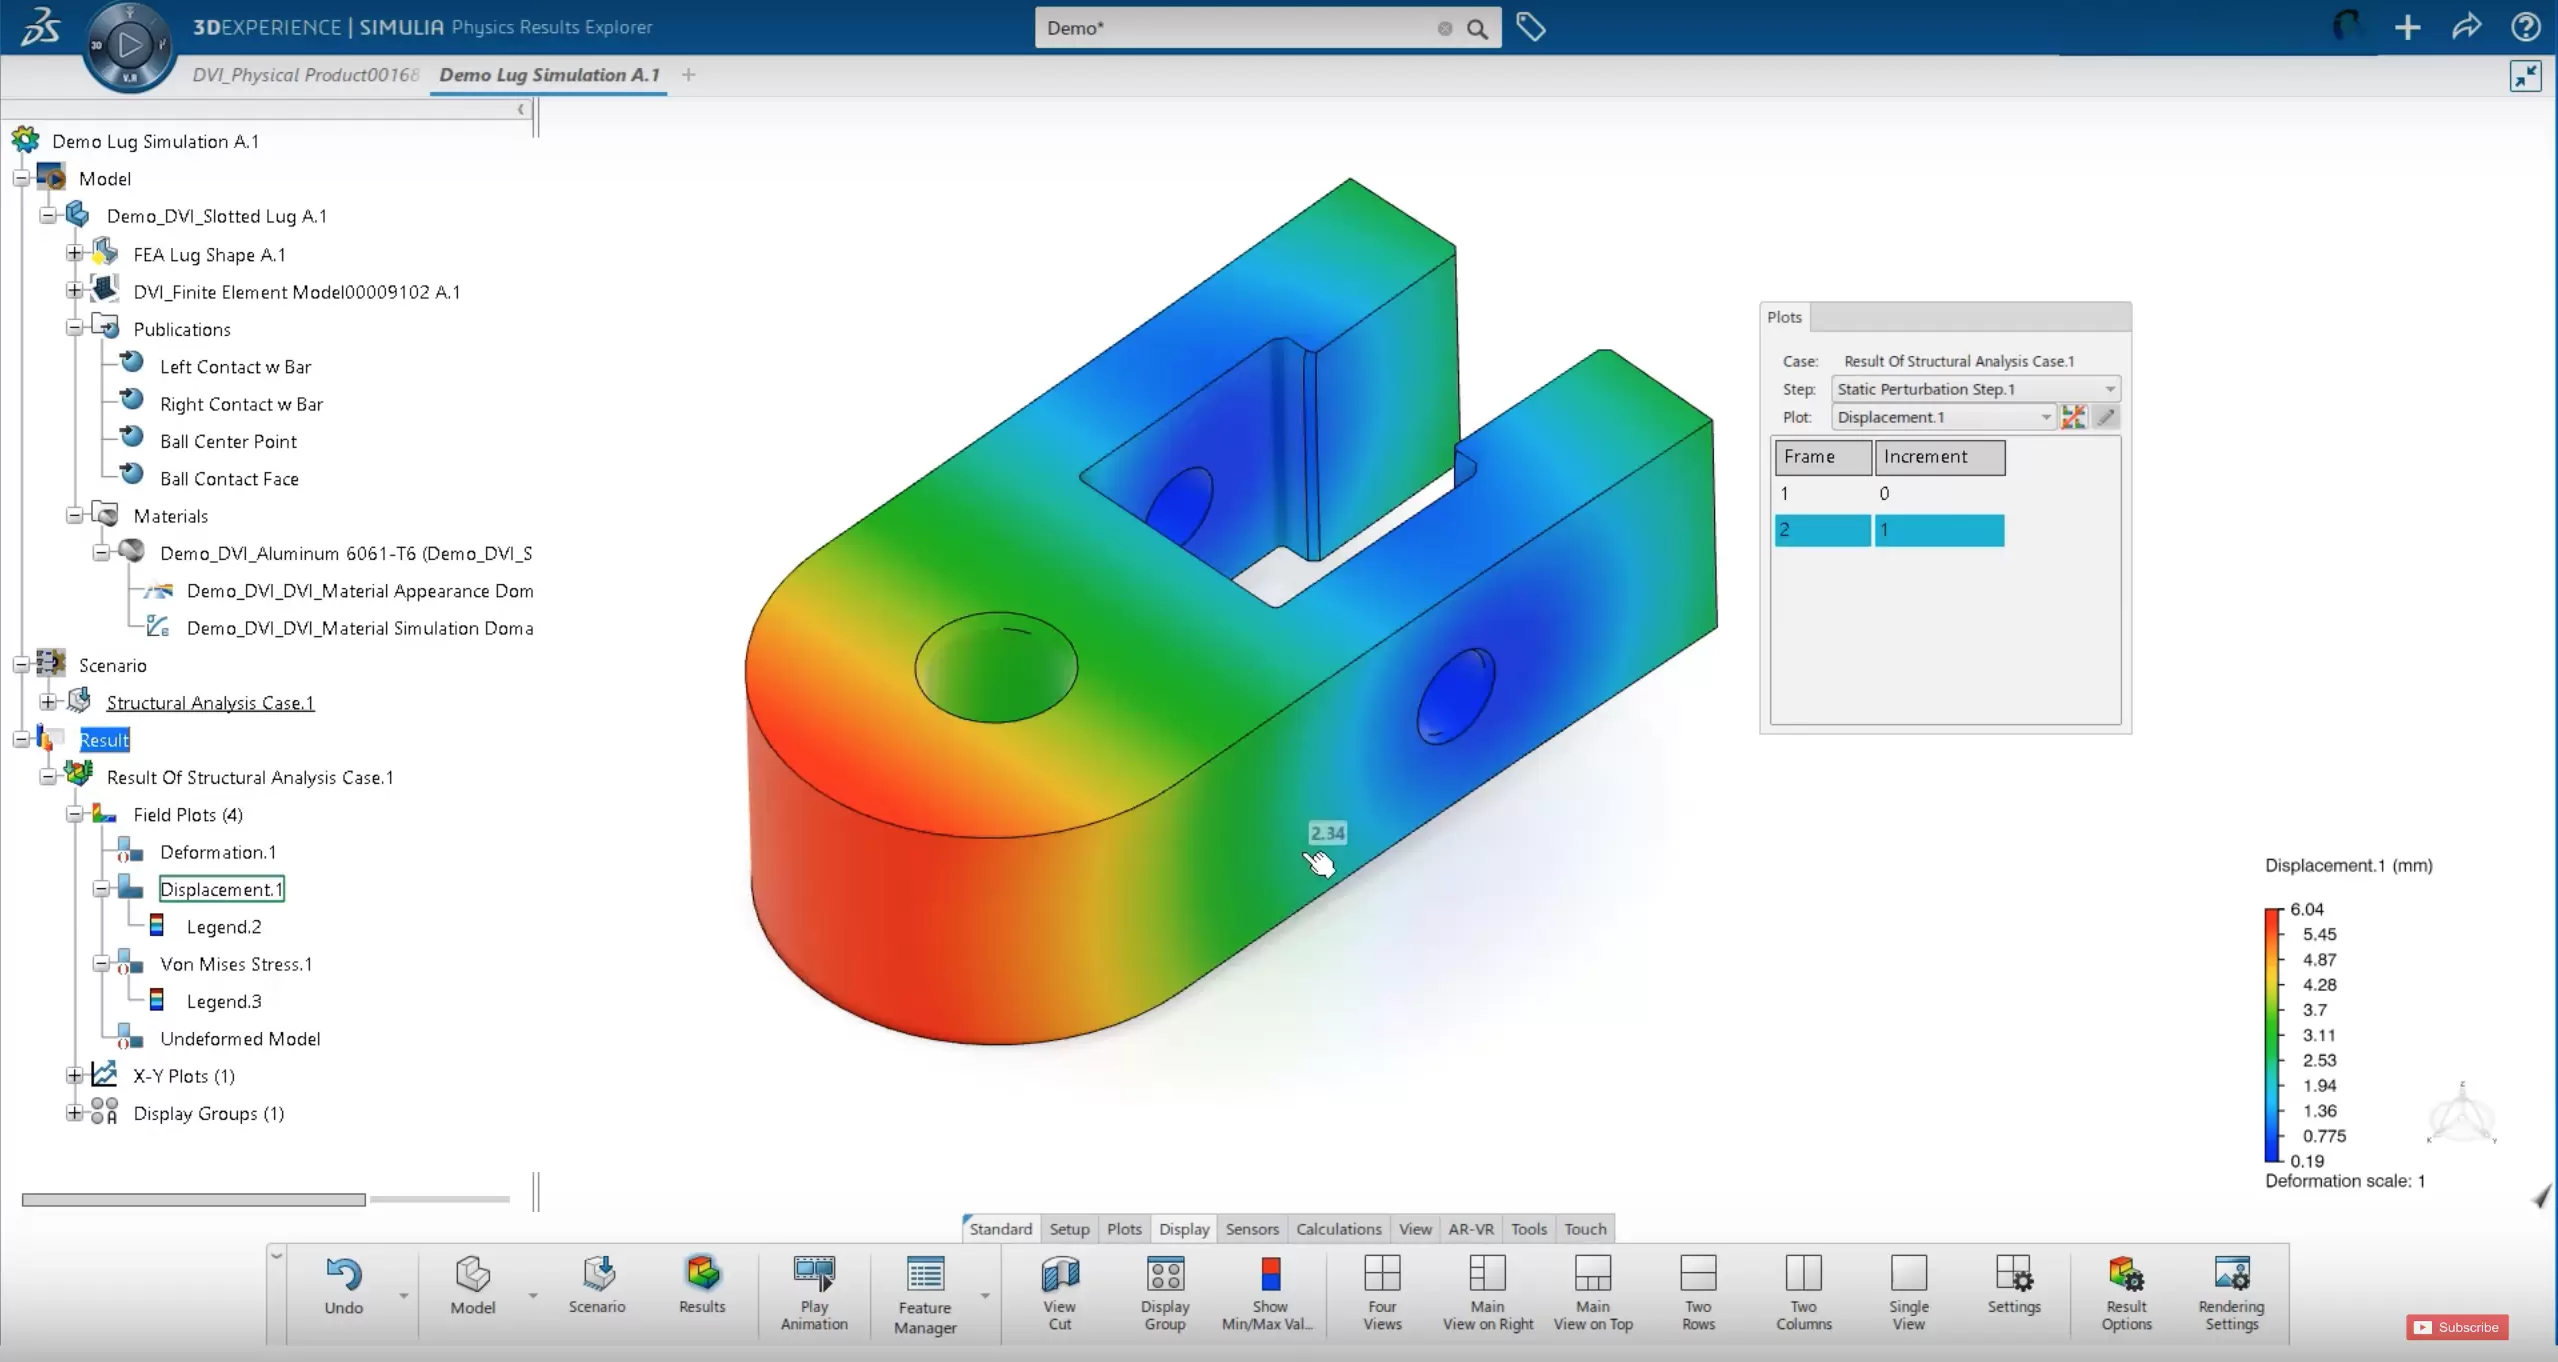Open the Plot dropdown showing Displacement.1
This screenshot has height=1362, width=2558.
1943,417
